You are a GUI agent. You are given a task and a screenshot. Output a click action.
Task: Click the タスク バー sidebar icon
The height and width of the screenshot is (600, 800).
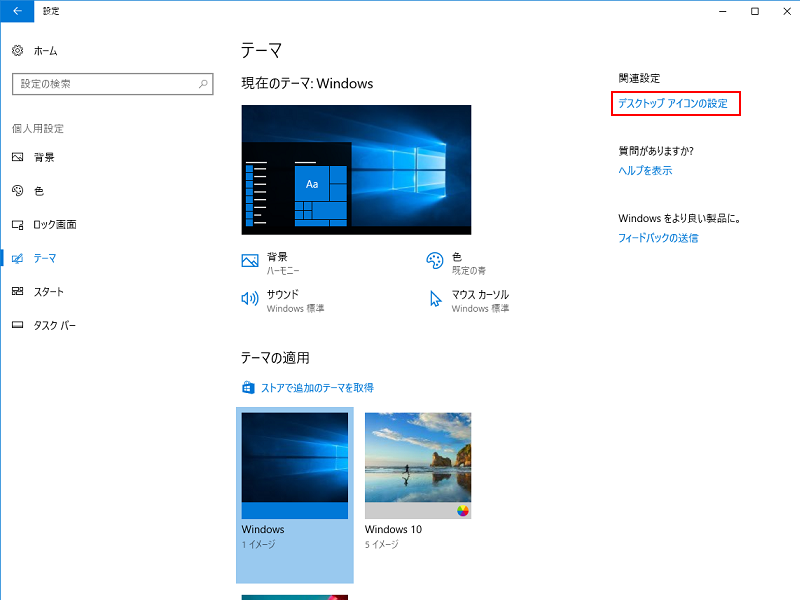pos(17,325)
